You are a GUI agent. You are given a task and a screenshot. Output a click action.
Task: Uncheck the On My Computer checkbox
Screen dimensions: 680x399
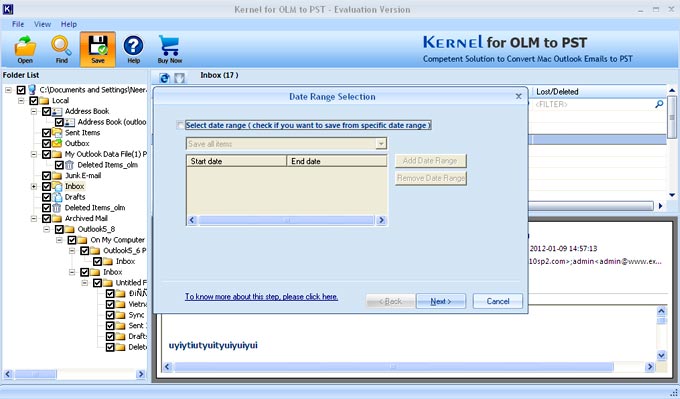(72, 240)
